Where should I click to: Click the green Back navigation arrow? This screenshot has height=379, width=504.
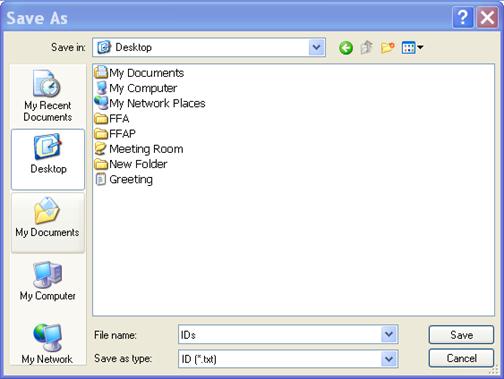click(346, 48)
